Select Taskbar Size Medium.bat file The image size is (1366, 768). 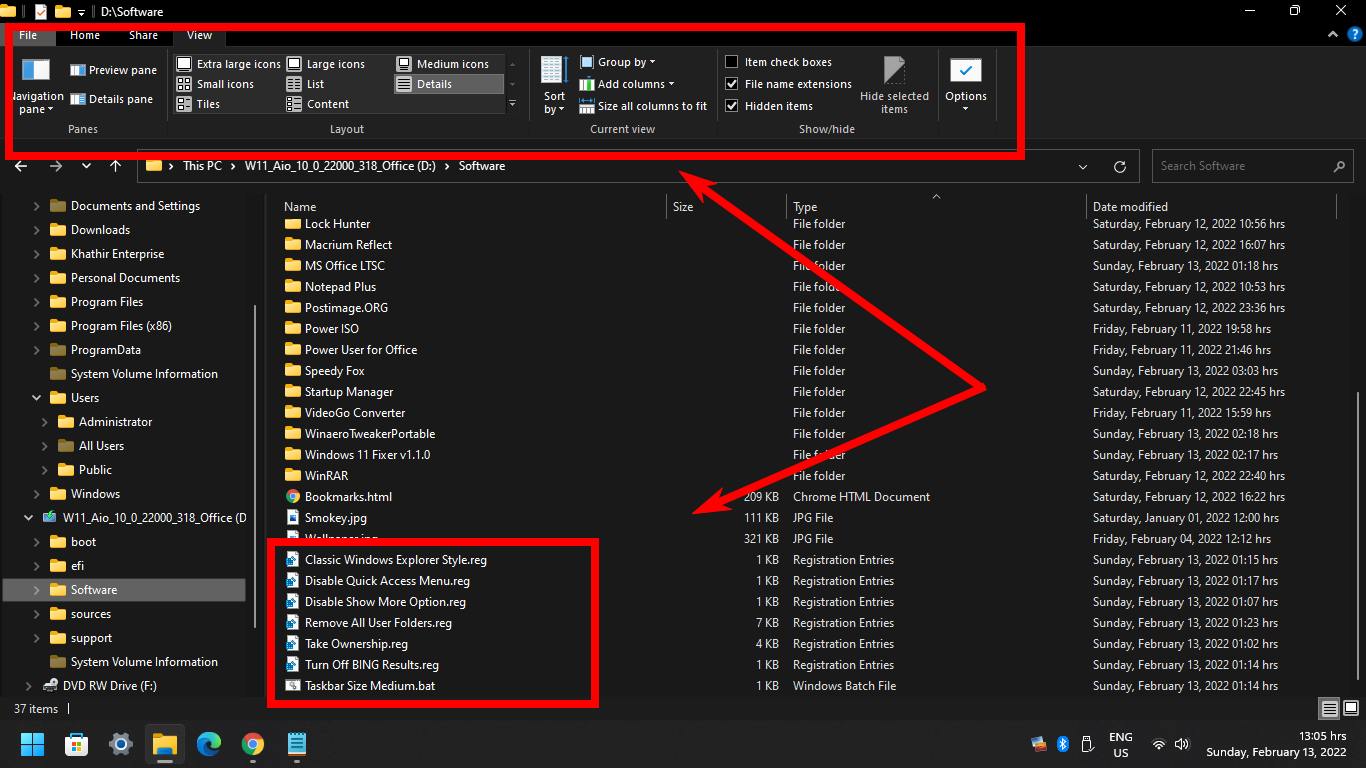pos(370,686)
